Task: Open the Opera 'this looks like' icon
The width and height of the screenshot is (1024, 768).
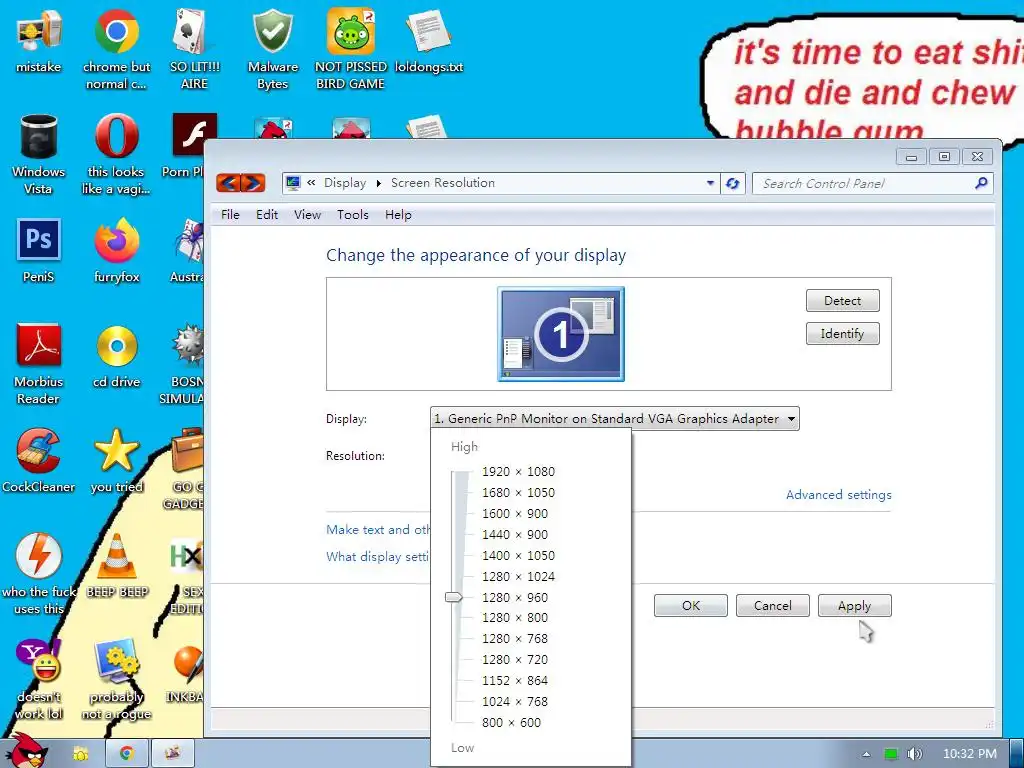Action: point(116,154)
